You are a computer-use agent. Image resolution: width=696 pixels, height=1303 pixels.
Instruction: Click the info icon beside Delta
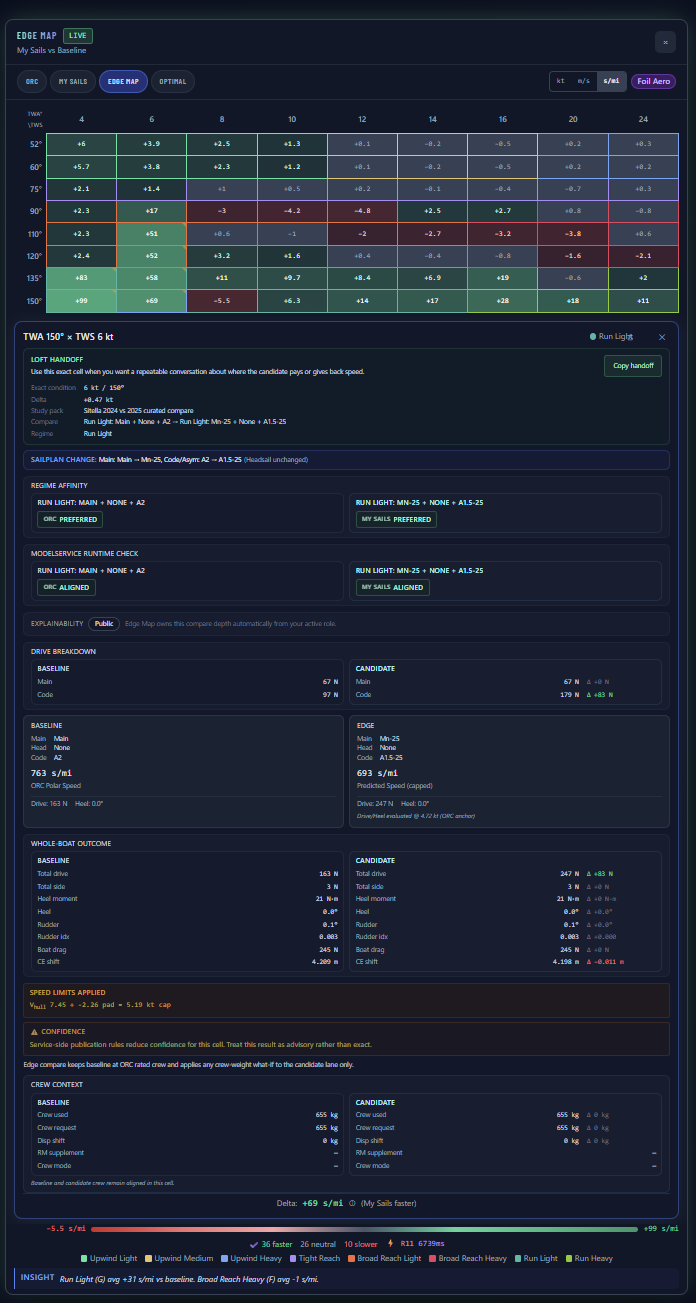click(x=352, y=1203)
